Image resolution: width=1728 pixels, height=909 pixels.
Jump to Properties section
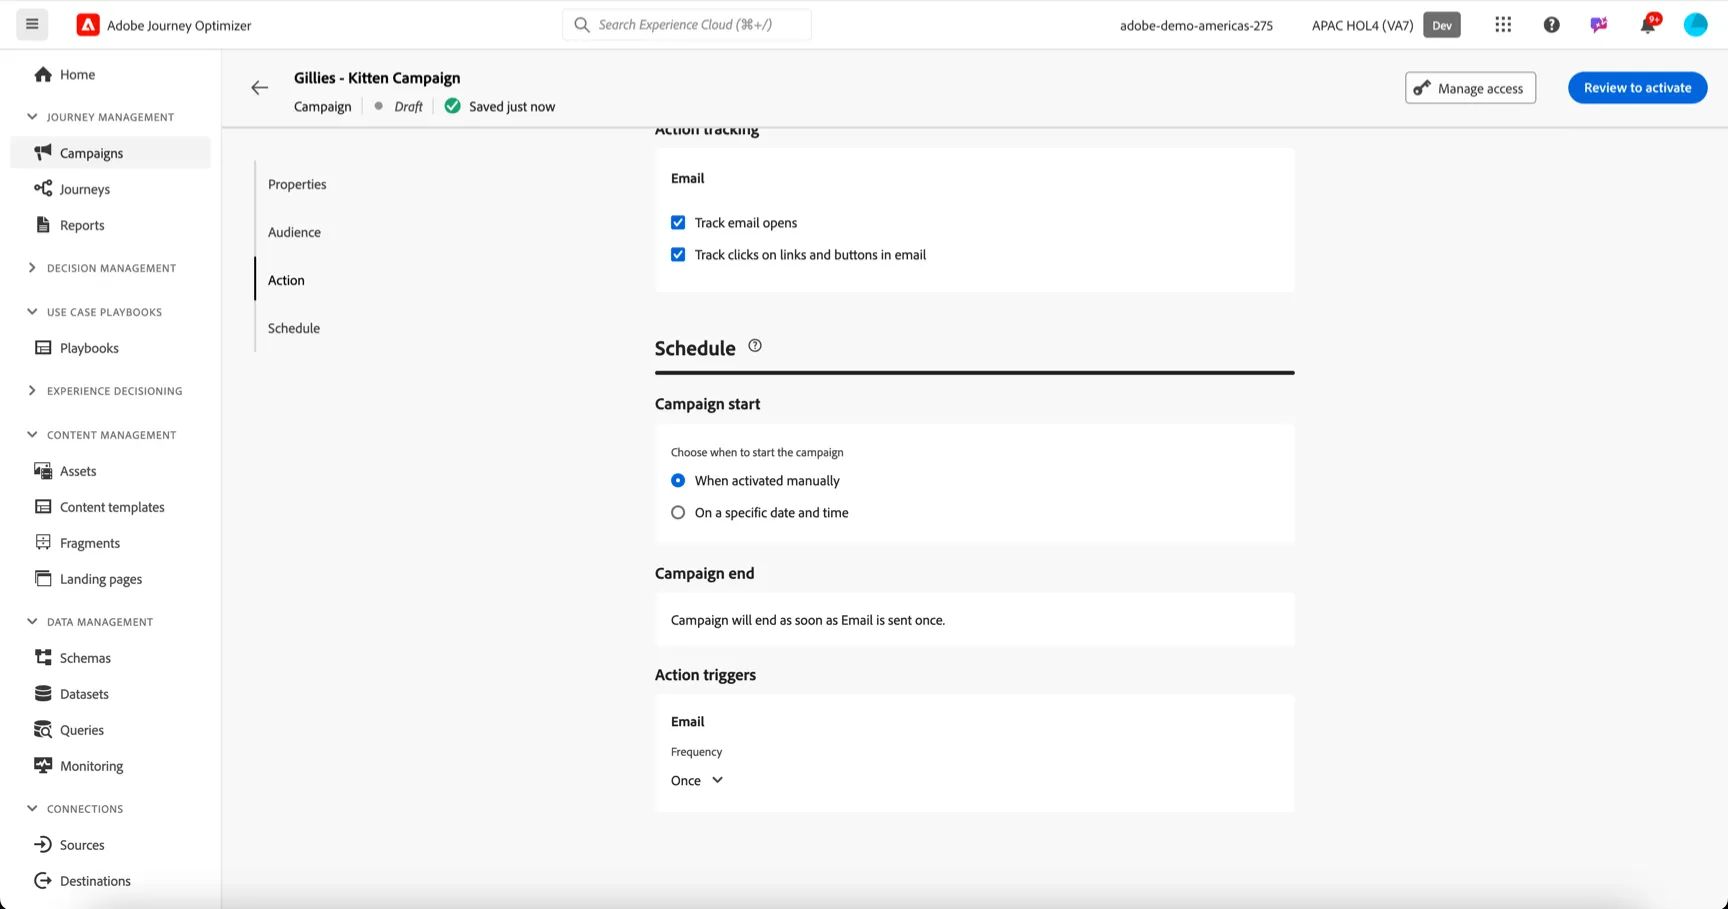click(x=297, y=184)
